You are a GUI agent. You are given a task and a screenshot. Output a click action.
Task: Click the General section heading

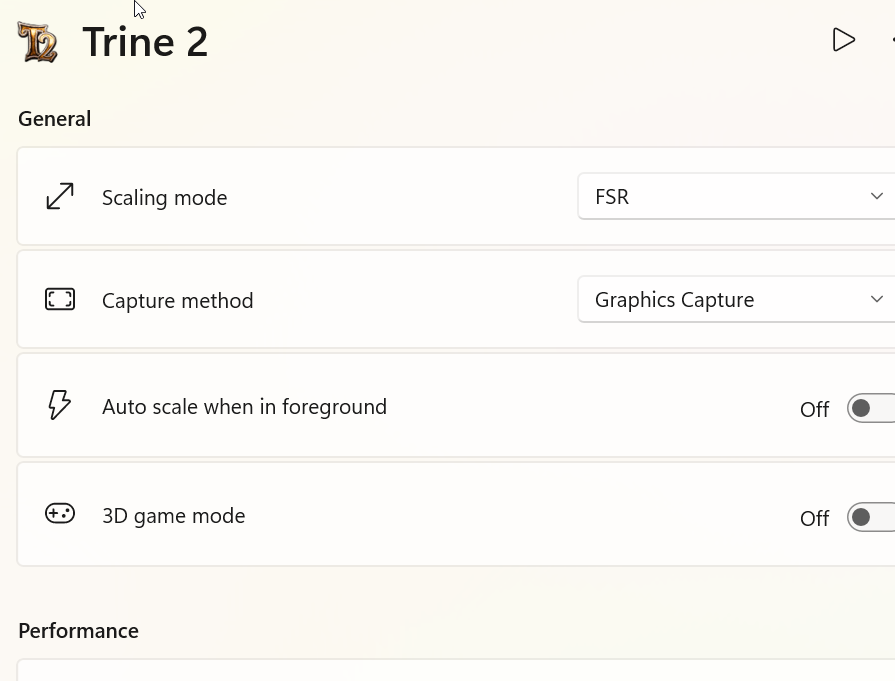pyautogui.click(x=55, y=119)
